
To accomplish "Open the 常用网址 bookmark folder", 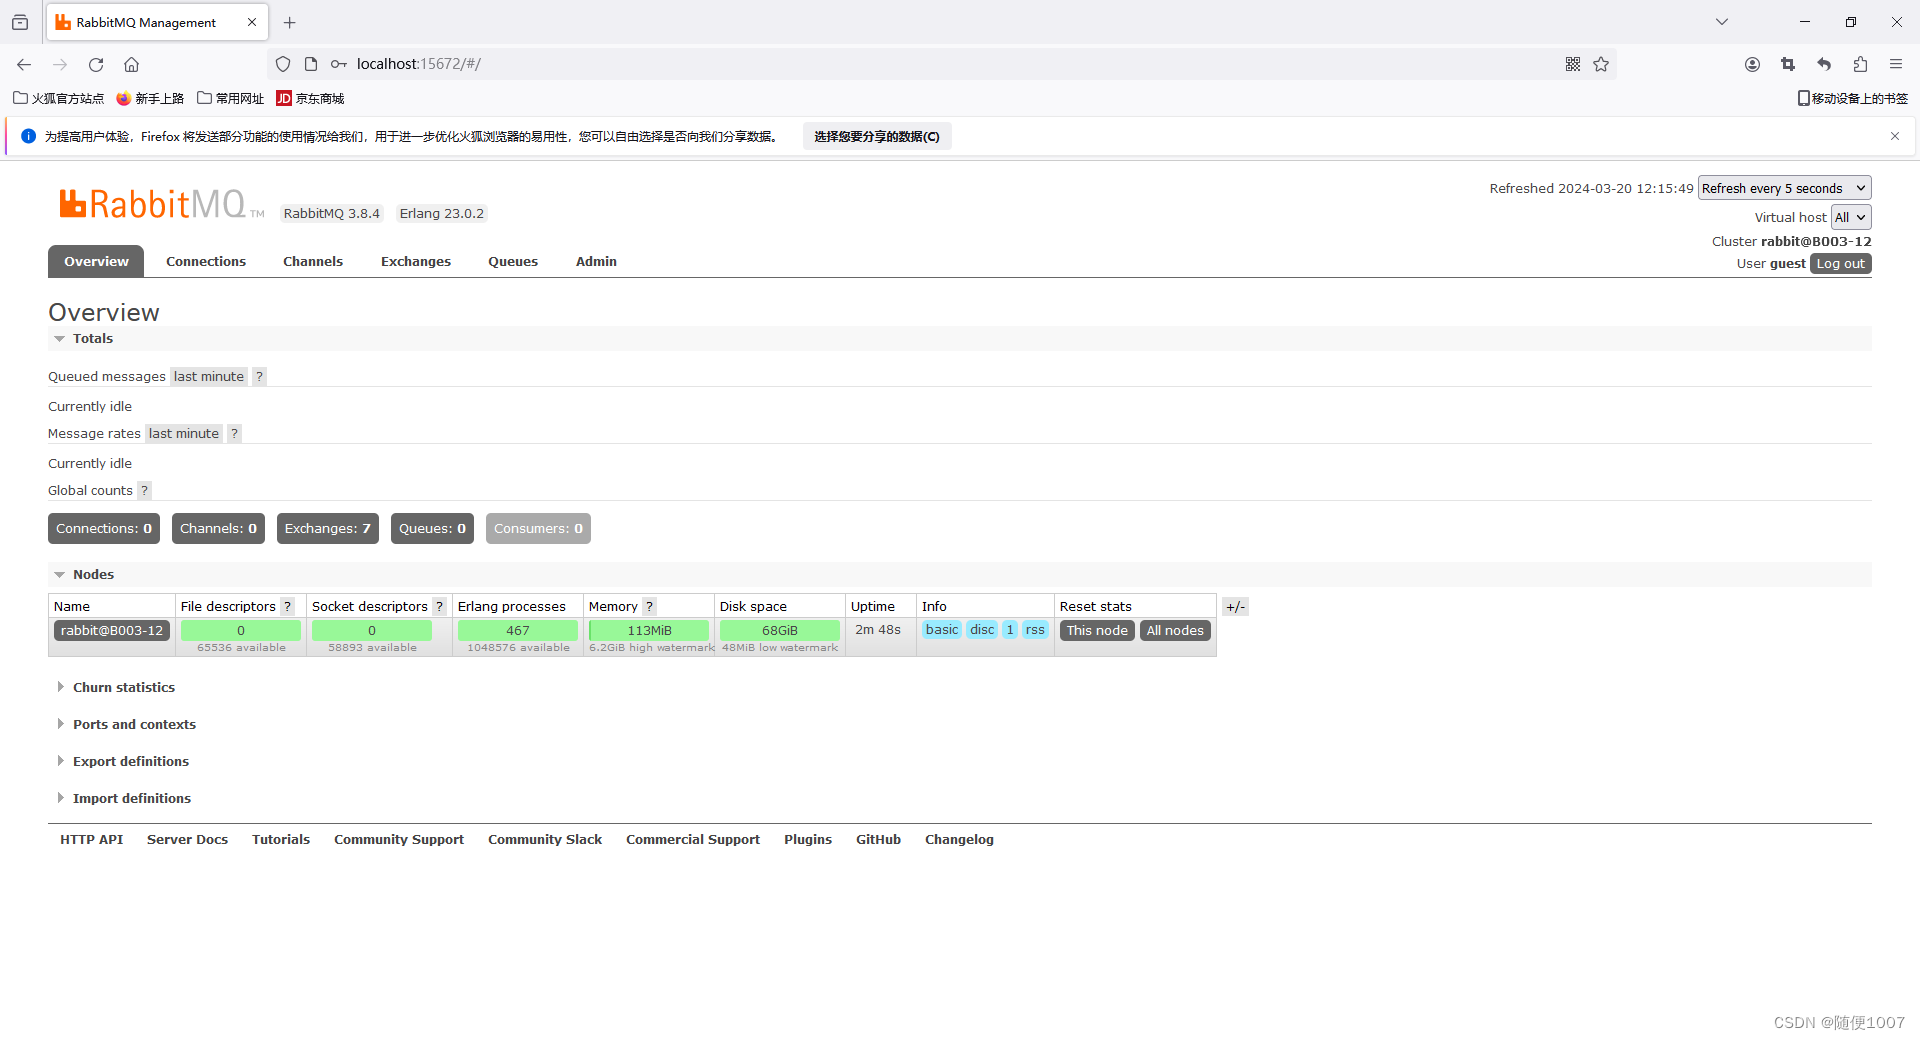I will click(x=231, y=98).
